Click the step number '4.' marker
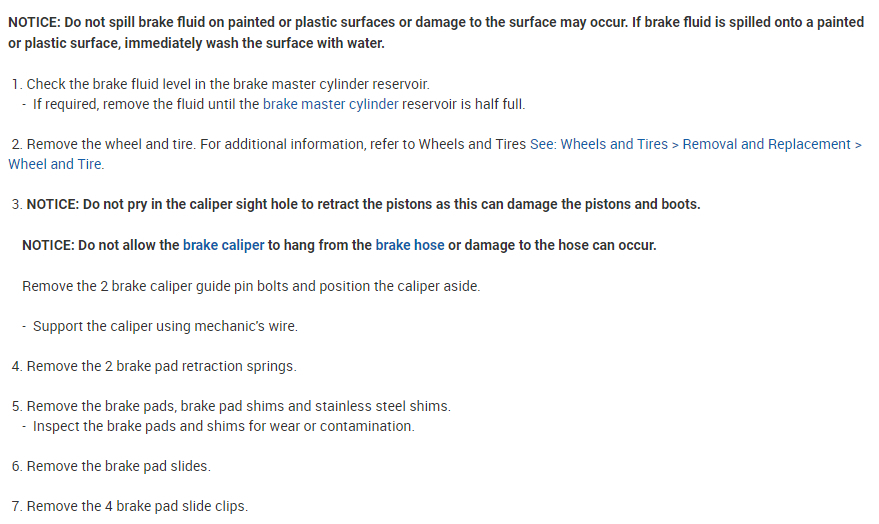Image resolution: width=879 pixels, height=524 pixels. 16,366
